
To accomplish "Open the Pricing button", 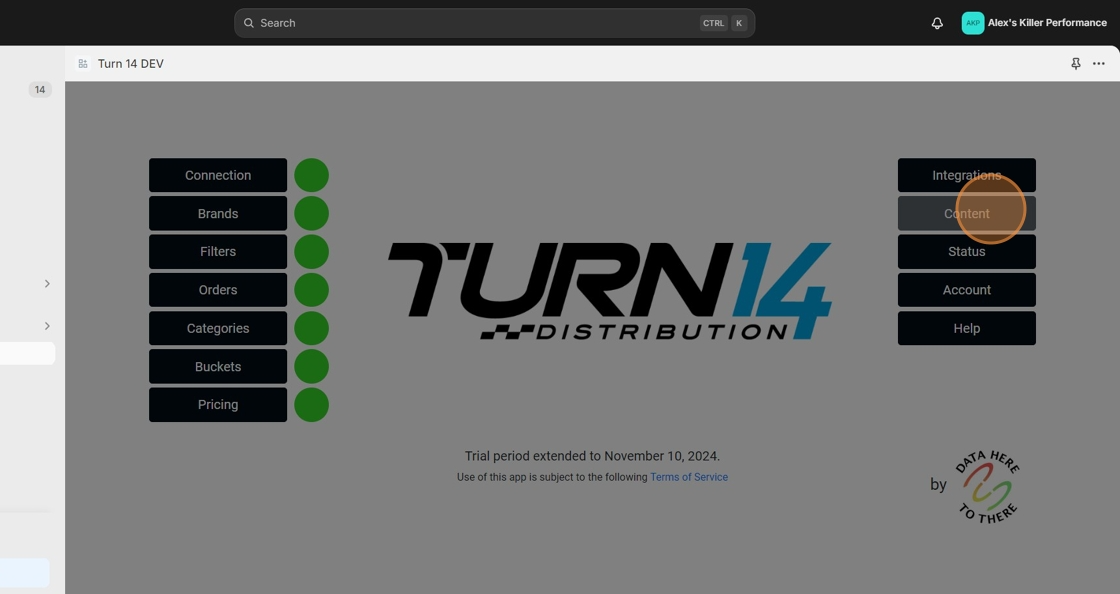I will (x=218, y=405).
